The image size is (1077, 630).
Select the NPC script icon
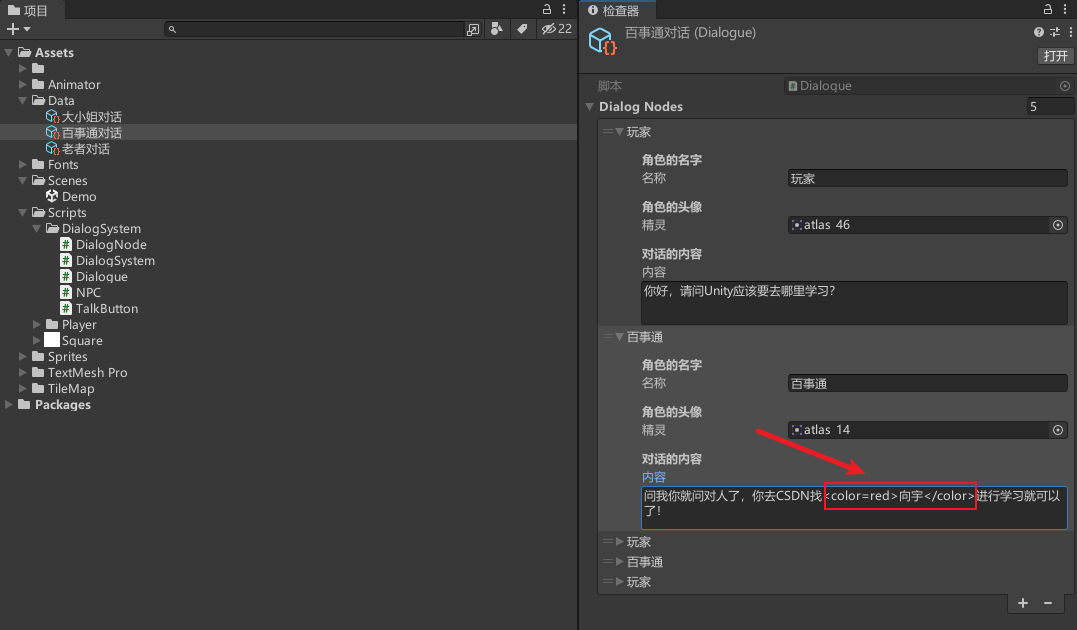(66, 292)
